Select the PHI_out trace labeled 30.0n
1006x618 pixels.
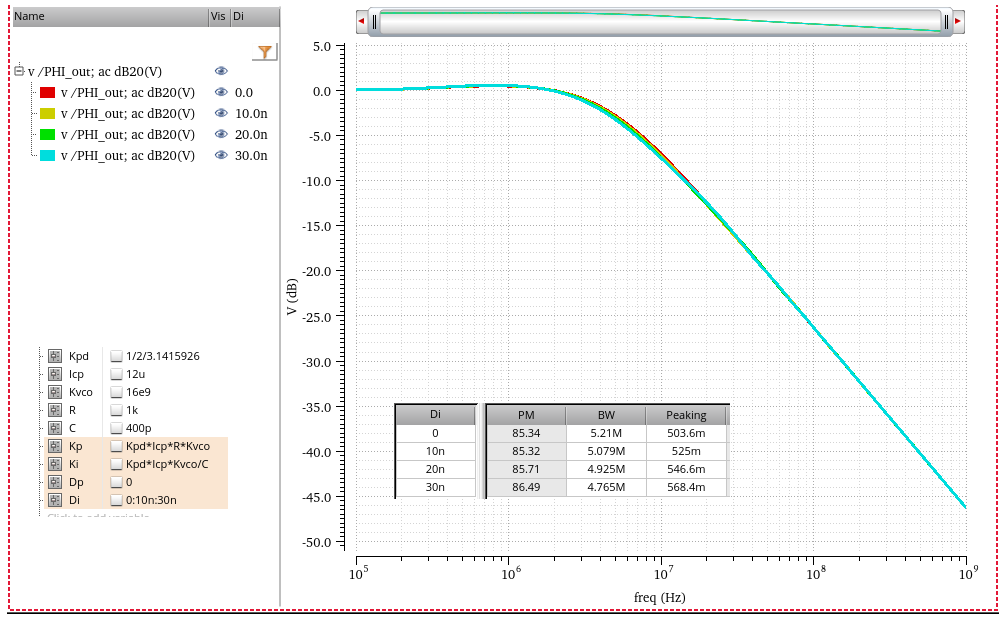[x=128, y=155]
